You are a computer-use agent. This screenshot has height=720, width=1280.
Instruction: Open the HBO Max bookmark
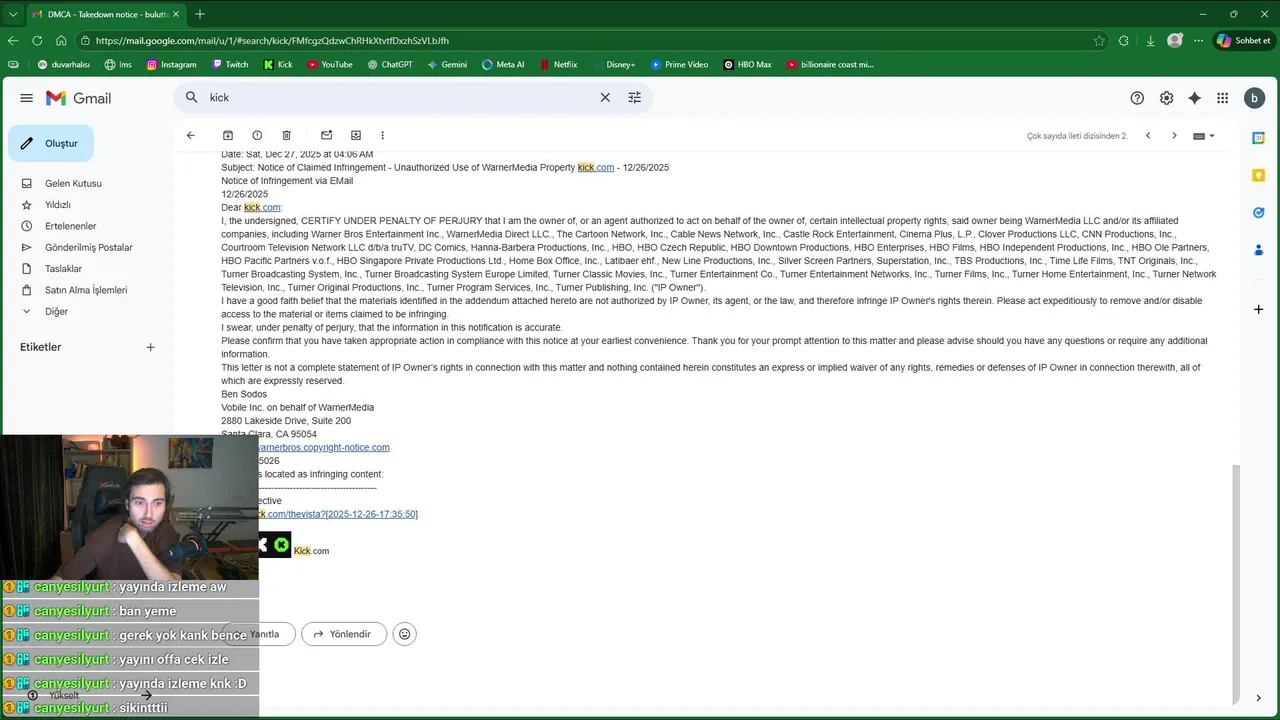tap(747, 64)
